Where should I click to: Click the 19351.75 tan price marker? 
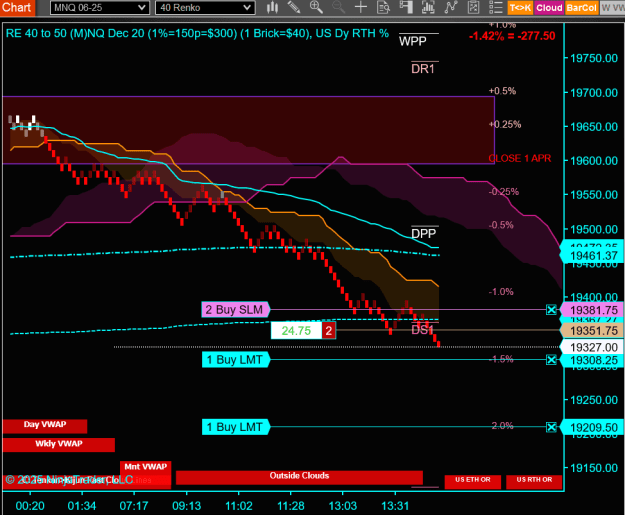pos(593,330)
